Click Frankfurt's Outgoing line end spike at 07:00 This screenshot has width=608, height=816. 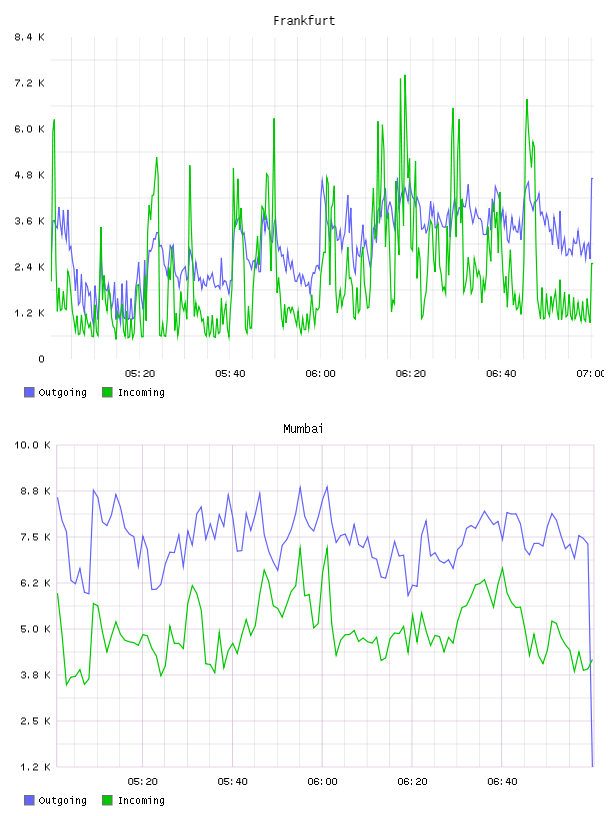[x=591, y=180]
